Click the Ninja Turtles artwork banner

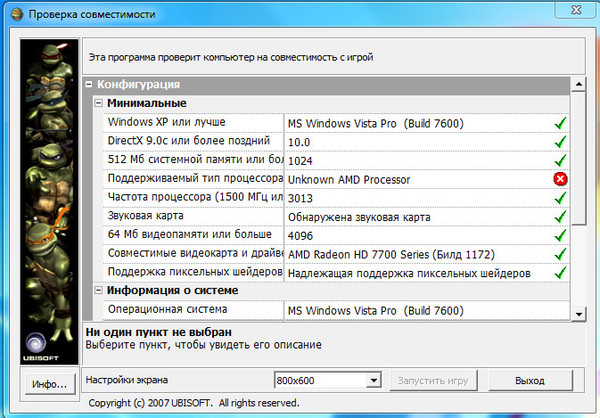pos(49,201)
